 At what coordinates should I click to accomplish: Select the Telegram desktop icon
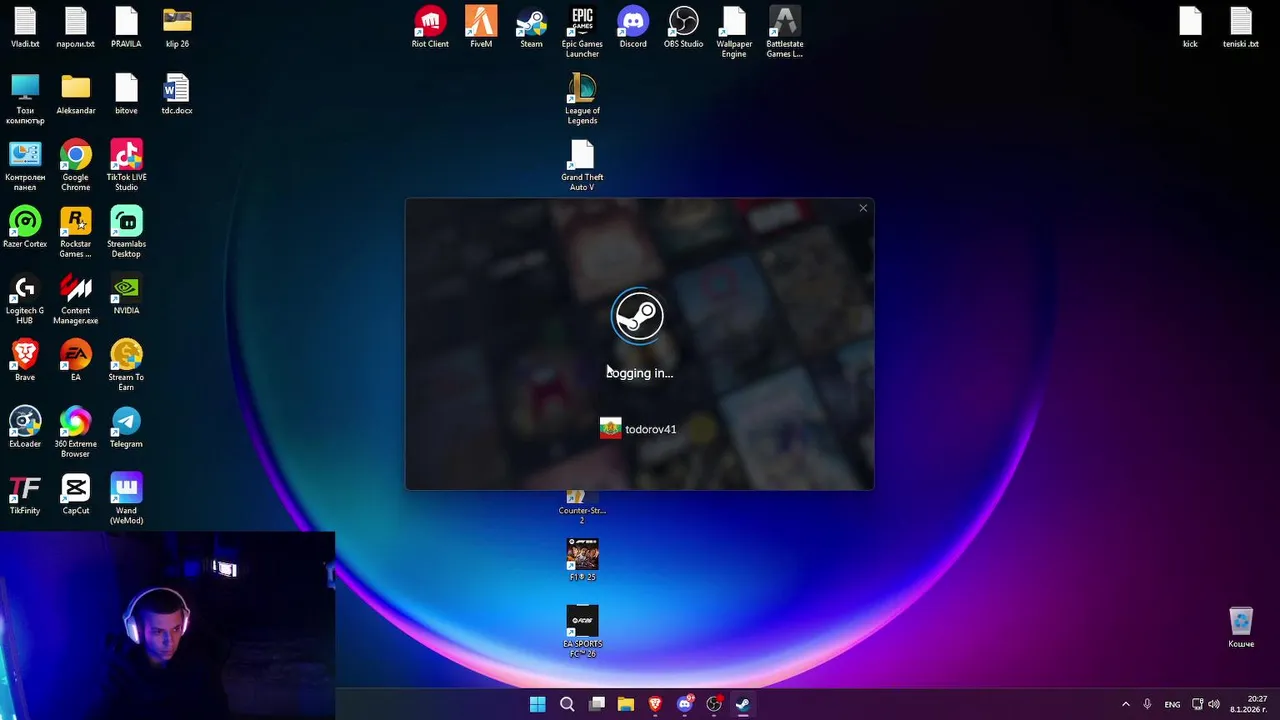126,427
